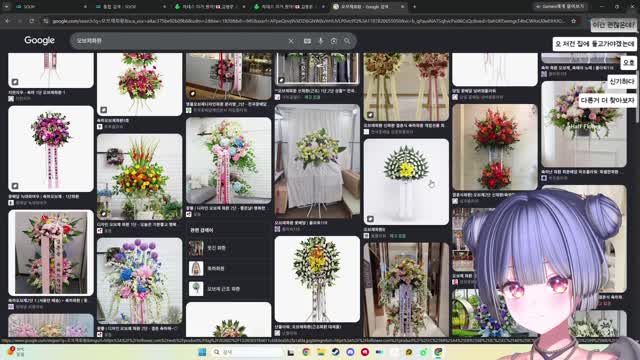Click the browser address bar URL
The width and height of the screenshot is (640, 360).
pos(308,21)
